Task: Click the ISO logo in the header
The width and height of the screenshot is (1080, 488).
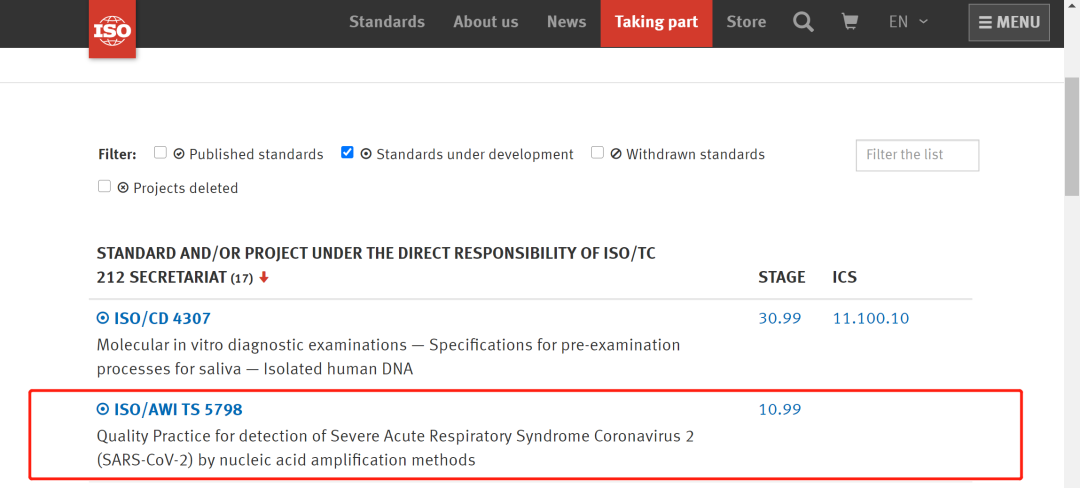Action: click(112, 29)
